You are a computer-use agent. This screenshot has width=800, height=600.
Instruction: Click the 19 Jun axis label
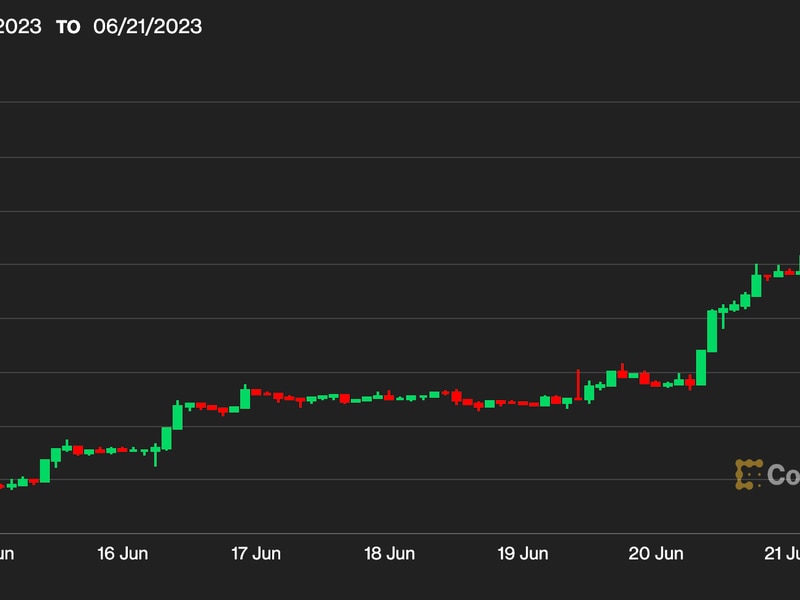pyautogui.click(x=523, y=554)
